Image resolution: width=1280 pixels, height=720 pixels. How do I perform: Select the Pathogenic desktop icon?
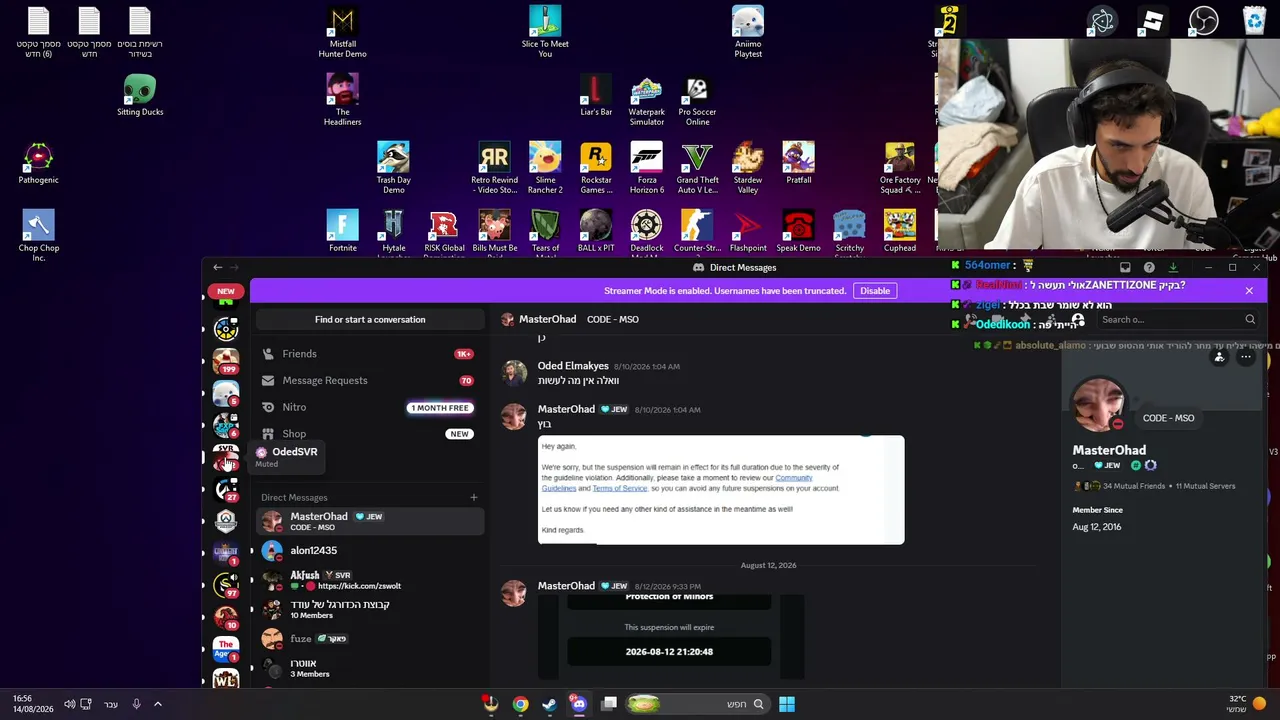pos(38,164)
